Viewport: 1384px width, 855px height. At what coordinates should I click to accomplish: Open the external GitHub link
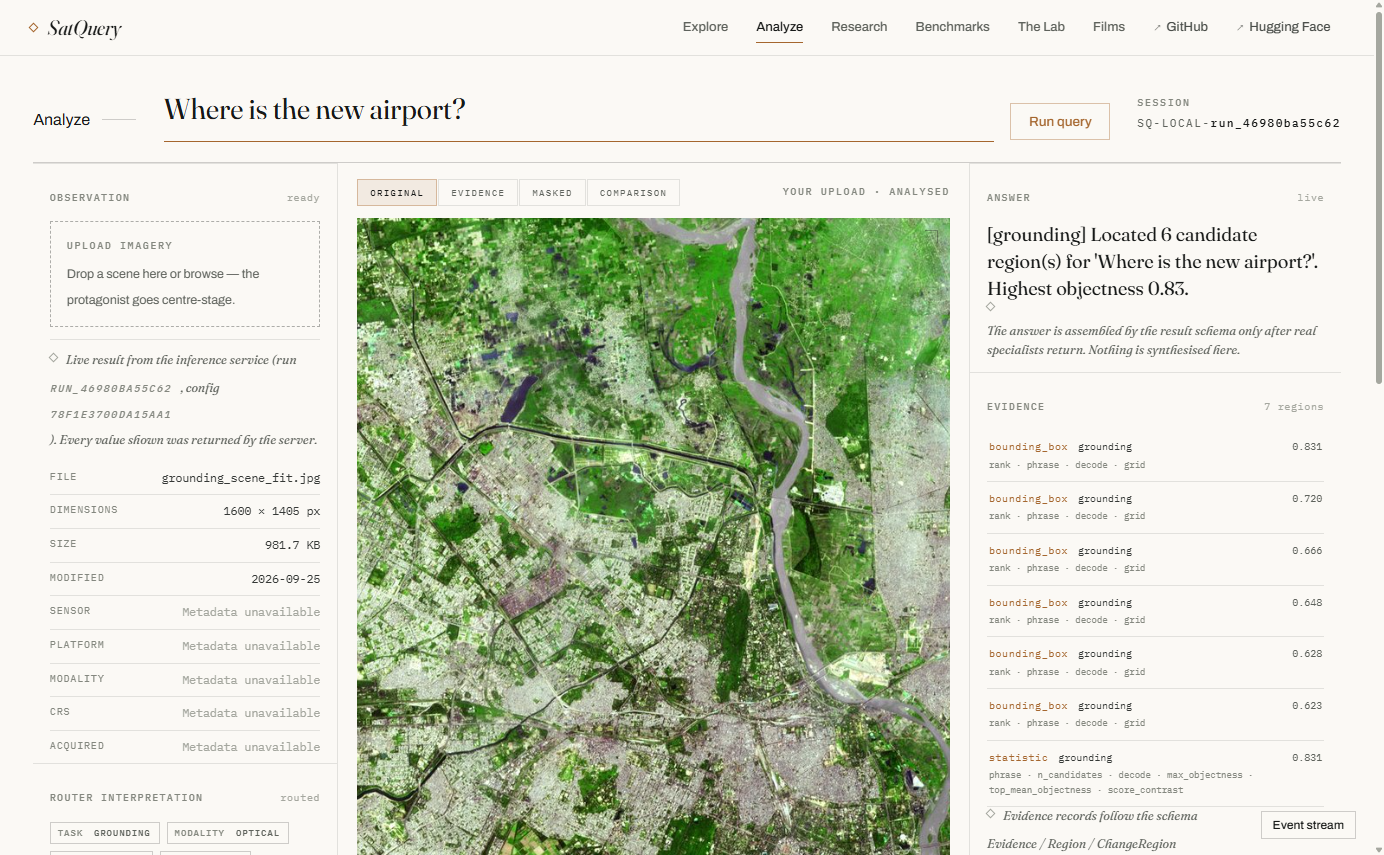coord(1181,27)
